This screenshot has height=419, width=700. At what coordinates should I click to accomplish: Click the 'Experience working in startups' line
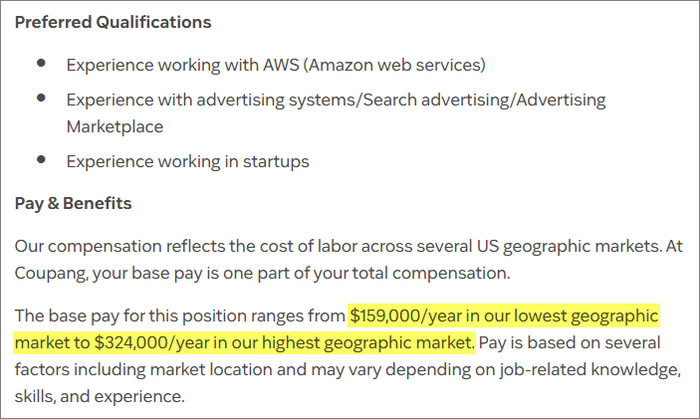pos(188,162)
